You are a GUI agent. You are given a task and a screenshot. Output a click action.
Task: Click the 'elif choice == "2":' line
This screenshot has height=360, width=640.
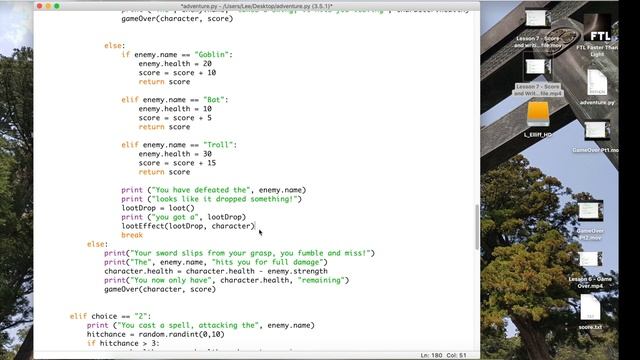(110, 316)
